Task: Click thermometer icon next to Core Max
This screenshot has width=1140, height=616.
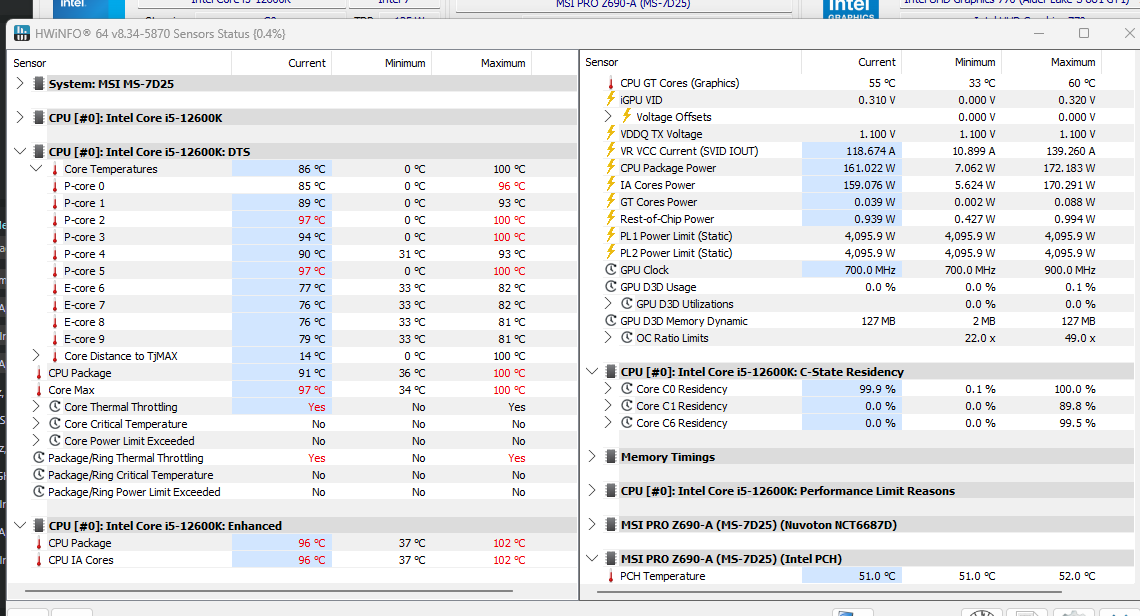Action: point(39,390)
